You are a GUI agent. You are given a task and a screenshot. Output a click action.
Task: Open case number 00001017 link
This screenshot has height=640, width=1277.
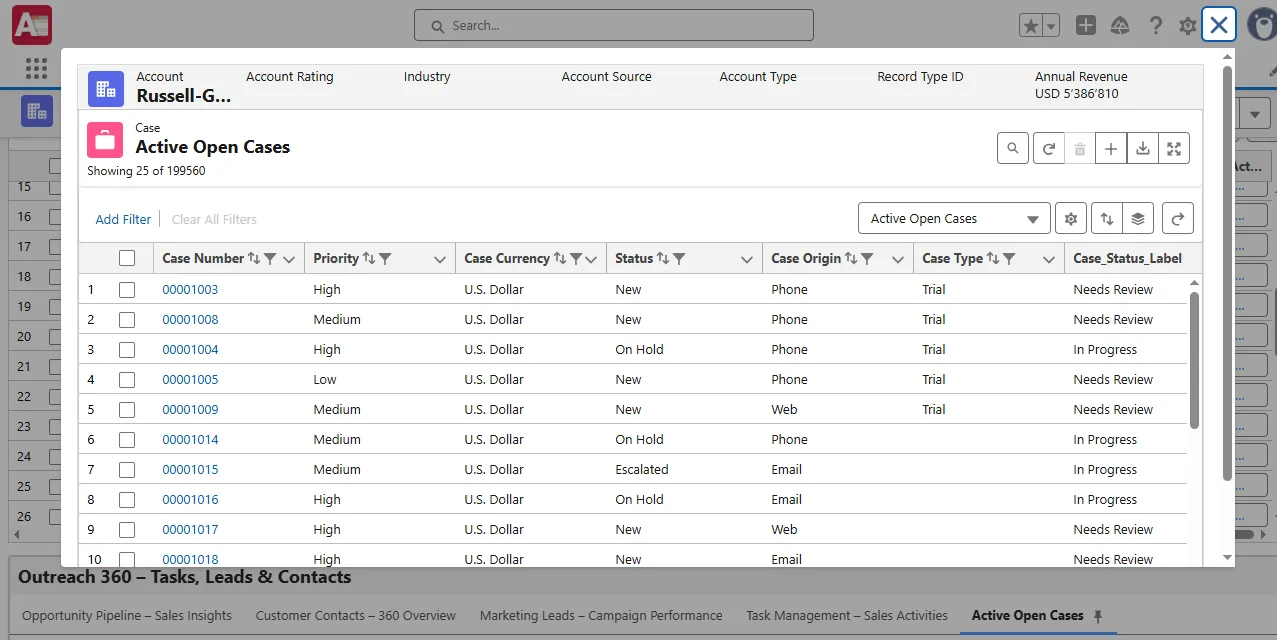pyautogui.click(x=190, y=530)
